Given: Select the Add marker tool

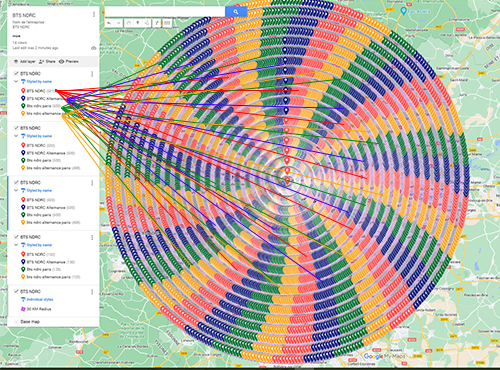Looking at the screenshot, I should click(138, 23).
